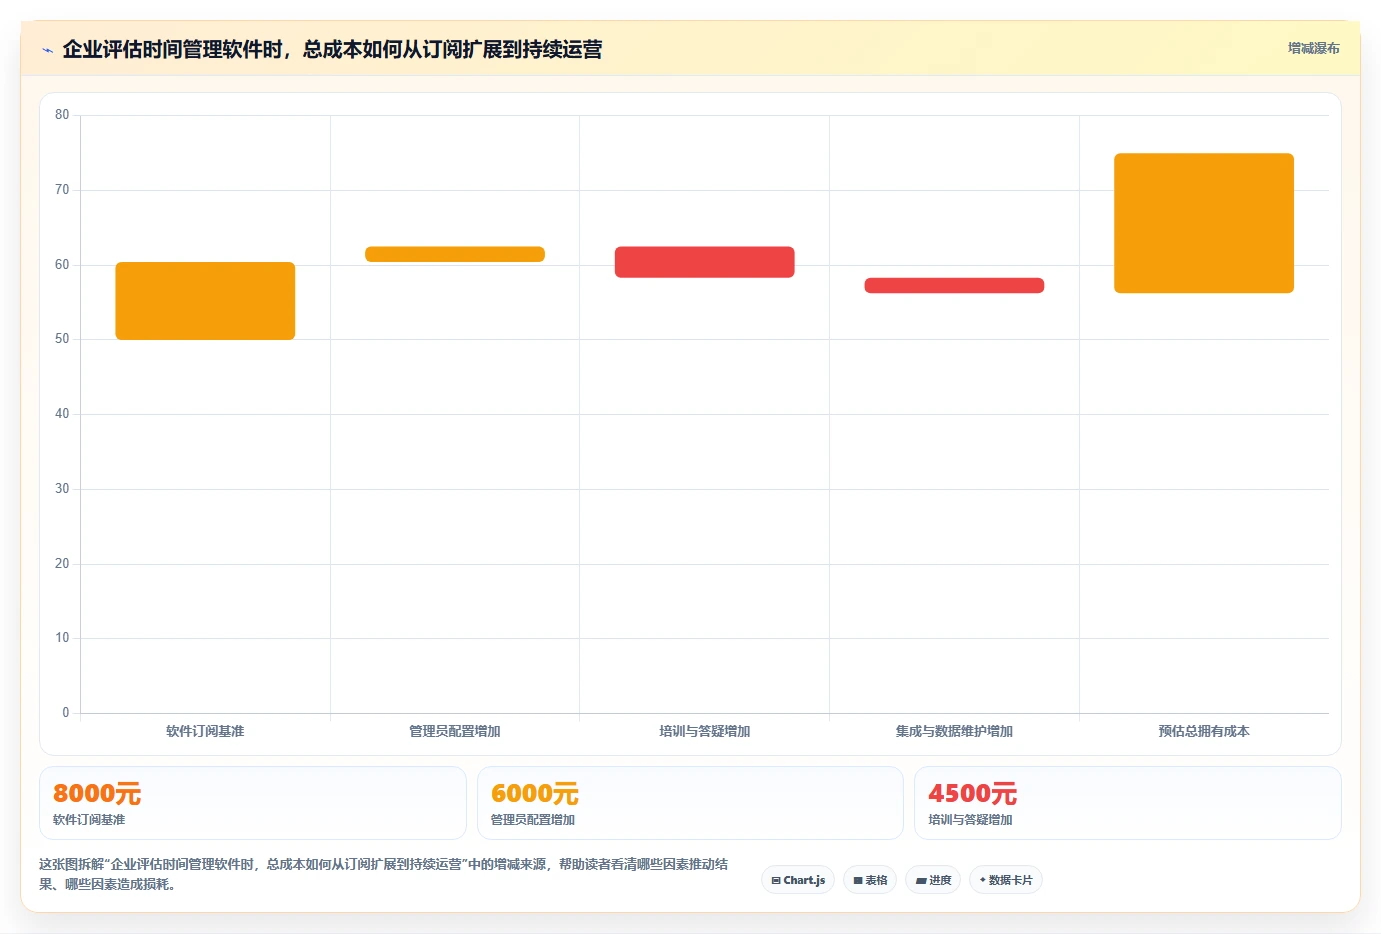Click the y-axis value 20
The height and width of the screenshot is (934, 1381).
point(62,564)
